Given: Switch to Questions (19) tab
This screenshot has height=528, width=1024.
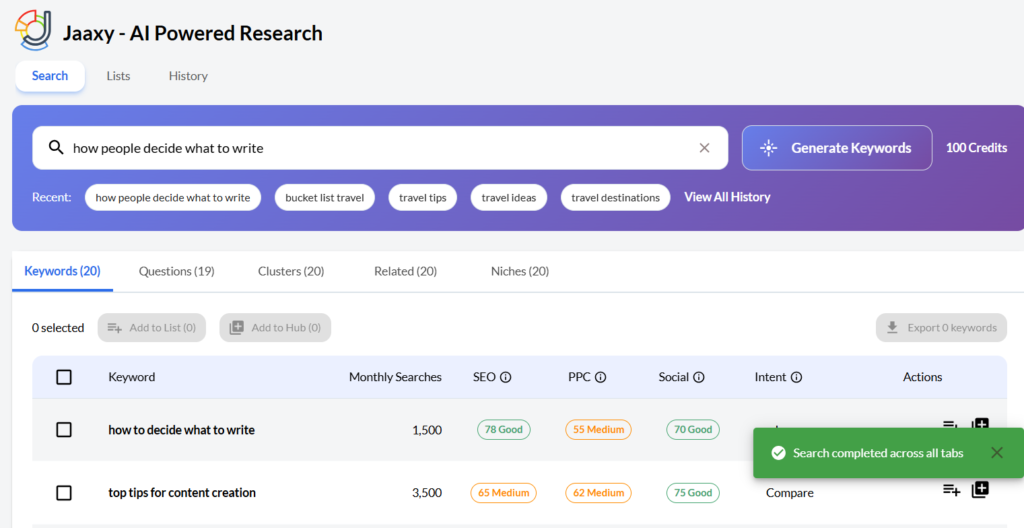Looking at the screenshot, I should [176, 271].
